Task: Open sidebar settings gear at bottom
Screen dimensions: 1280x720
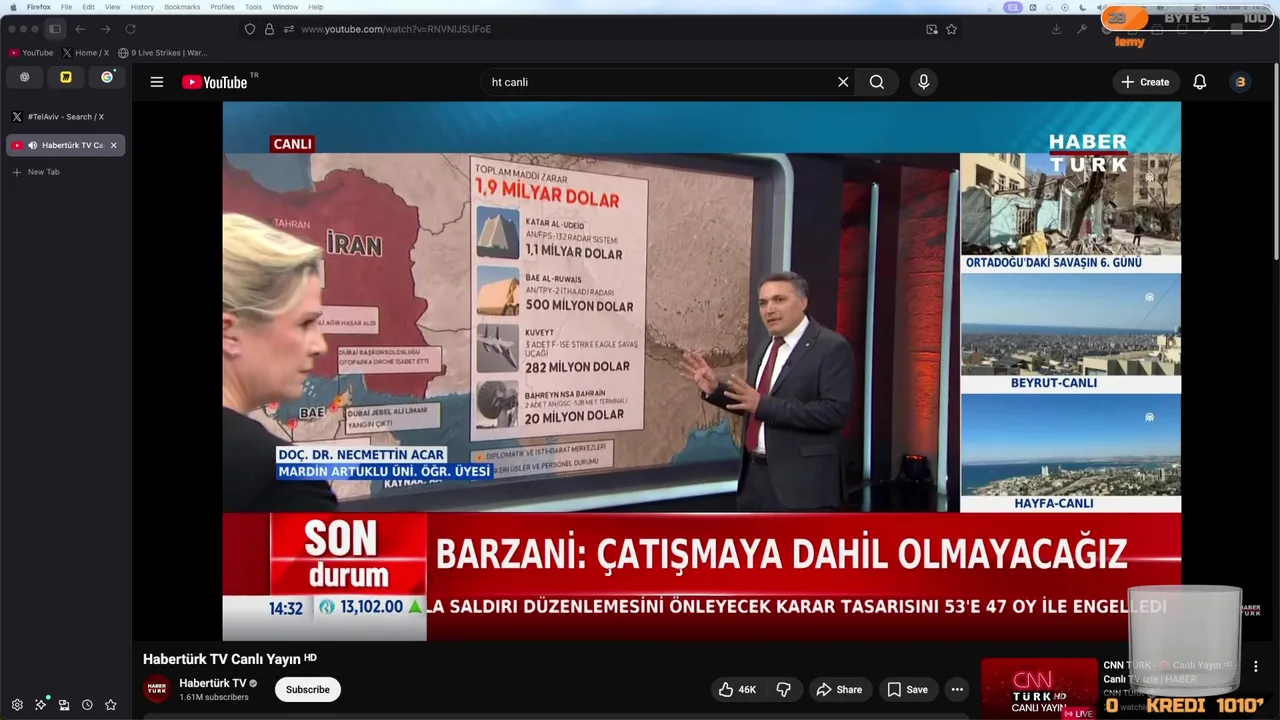Action: [17, 705]
